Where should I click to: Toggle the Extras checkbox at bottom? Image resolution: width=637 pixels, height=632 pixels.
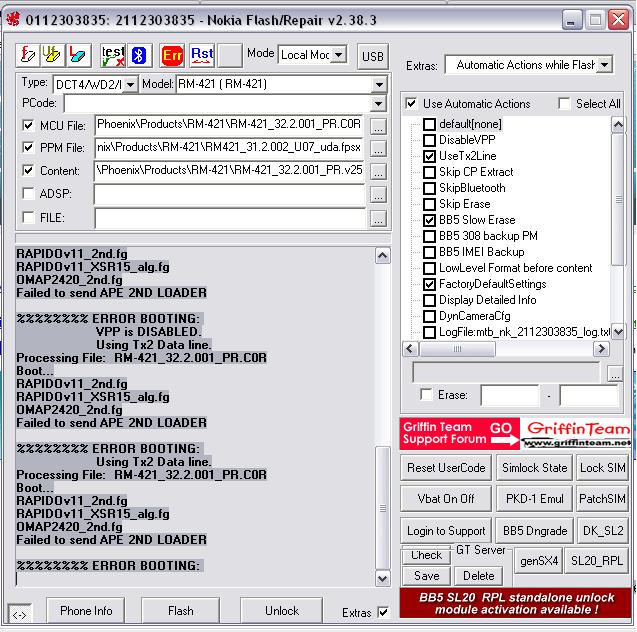pyautogui.click(x=383, y=612)
